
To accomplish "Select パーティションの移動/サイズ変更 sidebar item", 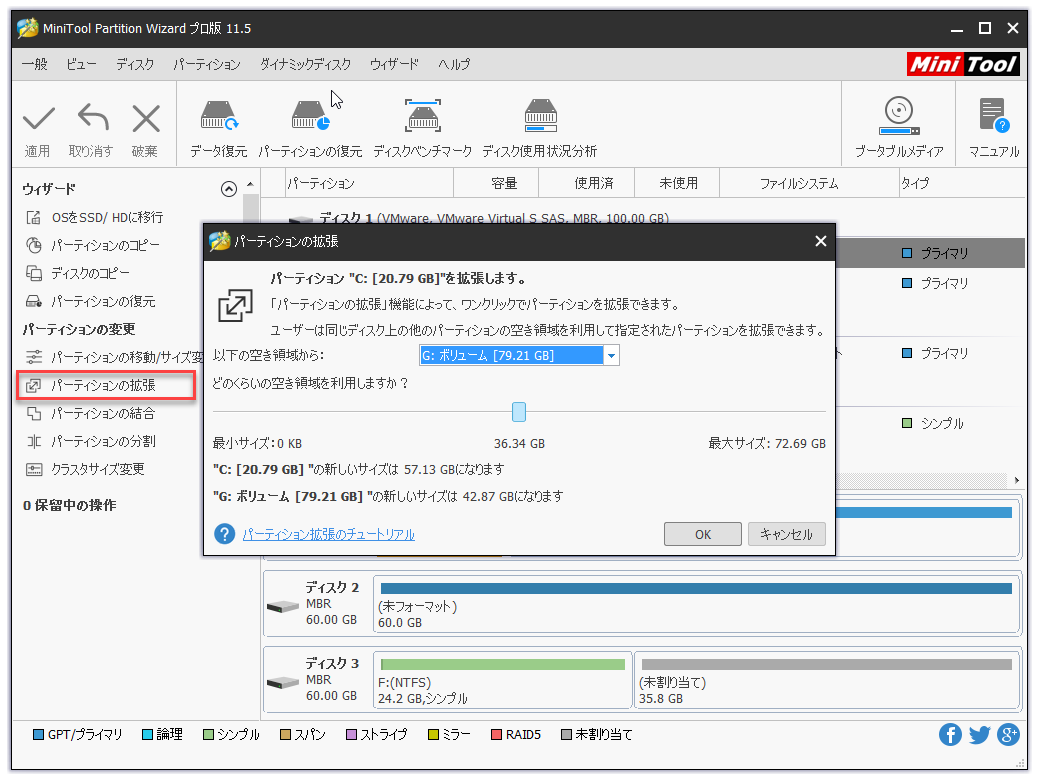I will click(114, 357).
